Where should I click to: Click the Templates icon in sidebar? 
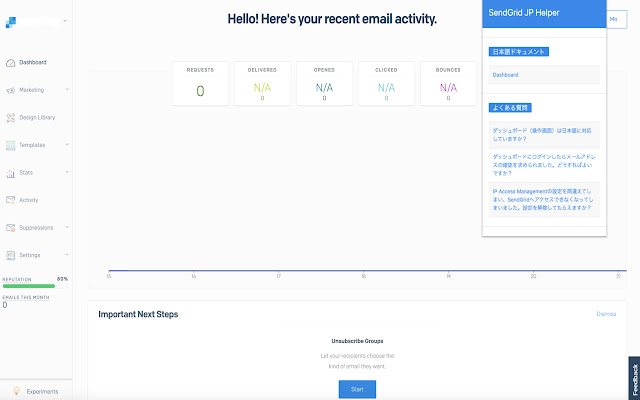coord(10,145)
